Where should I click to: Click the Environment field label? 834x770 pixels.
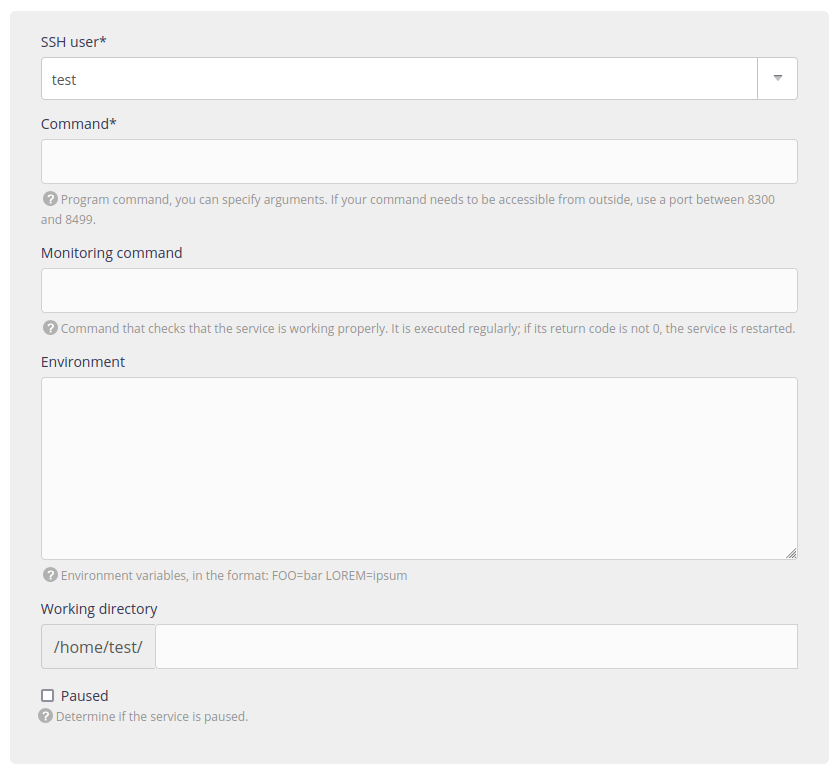point(83,362)
